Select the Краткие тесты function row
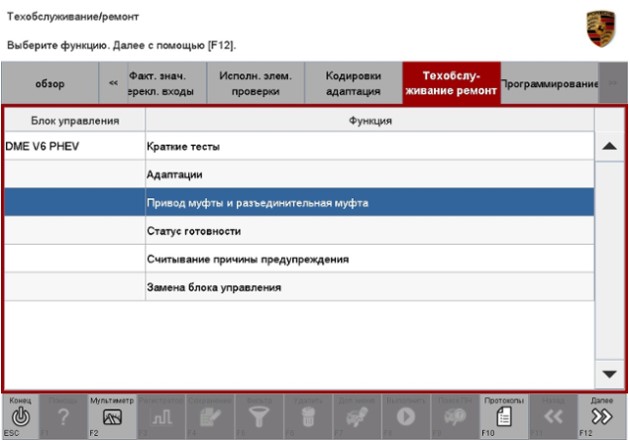 [x=369, y=147]
